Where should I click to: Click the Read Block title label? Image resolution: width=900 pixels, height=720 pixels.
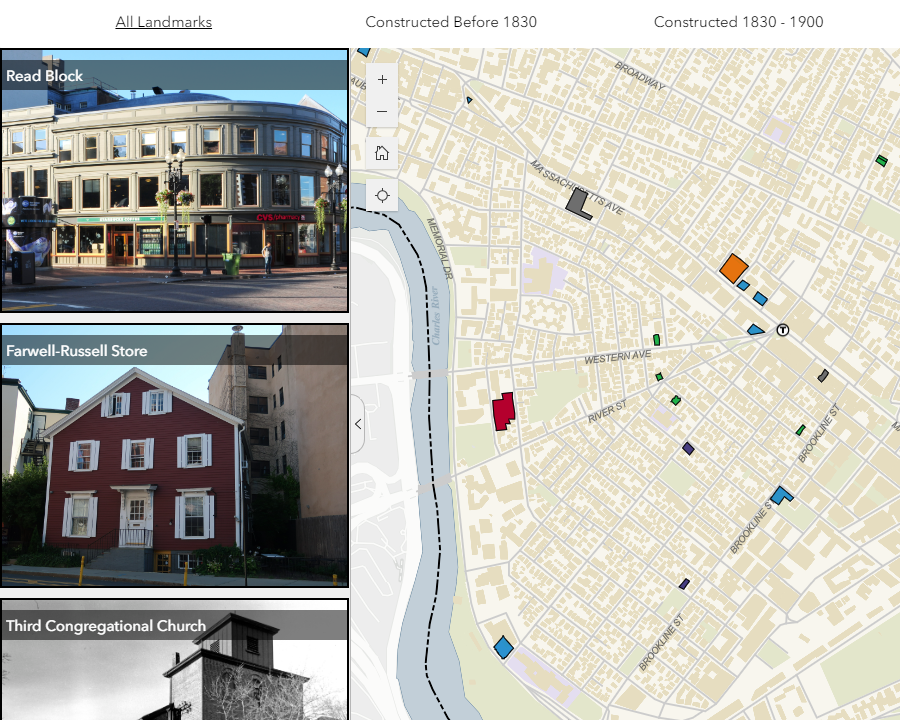pos(45,76)
